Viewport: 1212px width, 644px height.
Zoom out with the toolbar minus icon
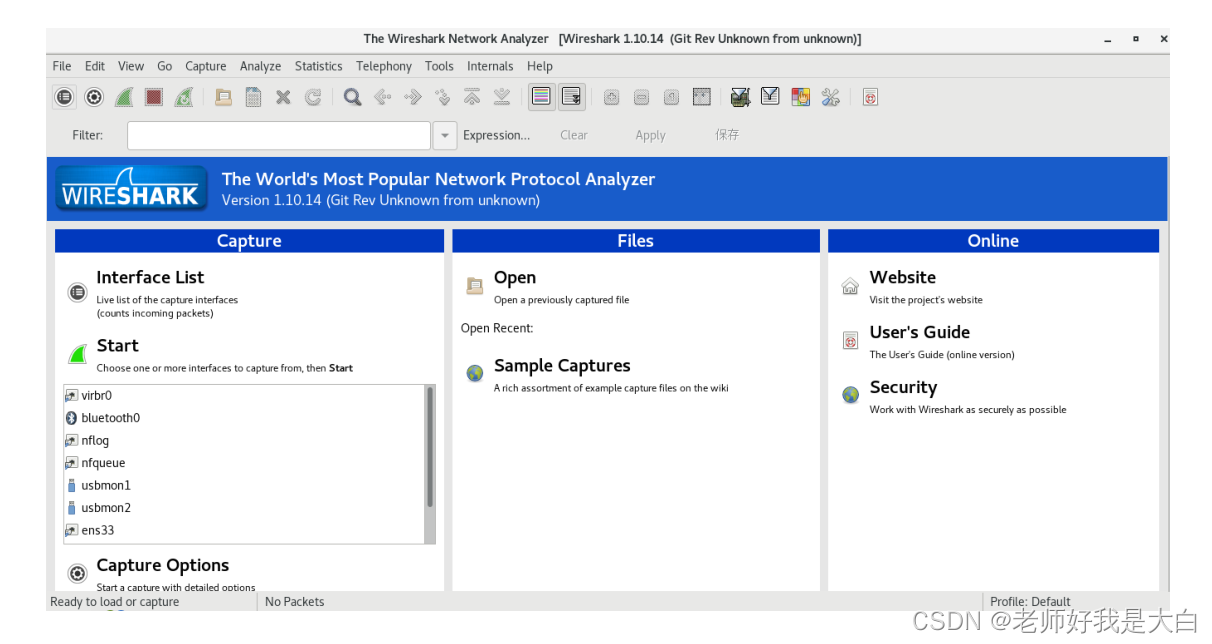point(641,97)
